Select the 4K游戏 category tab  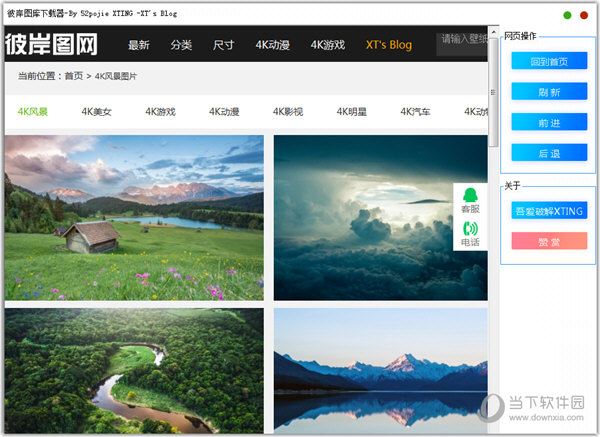pos(160,112)
